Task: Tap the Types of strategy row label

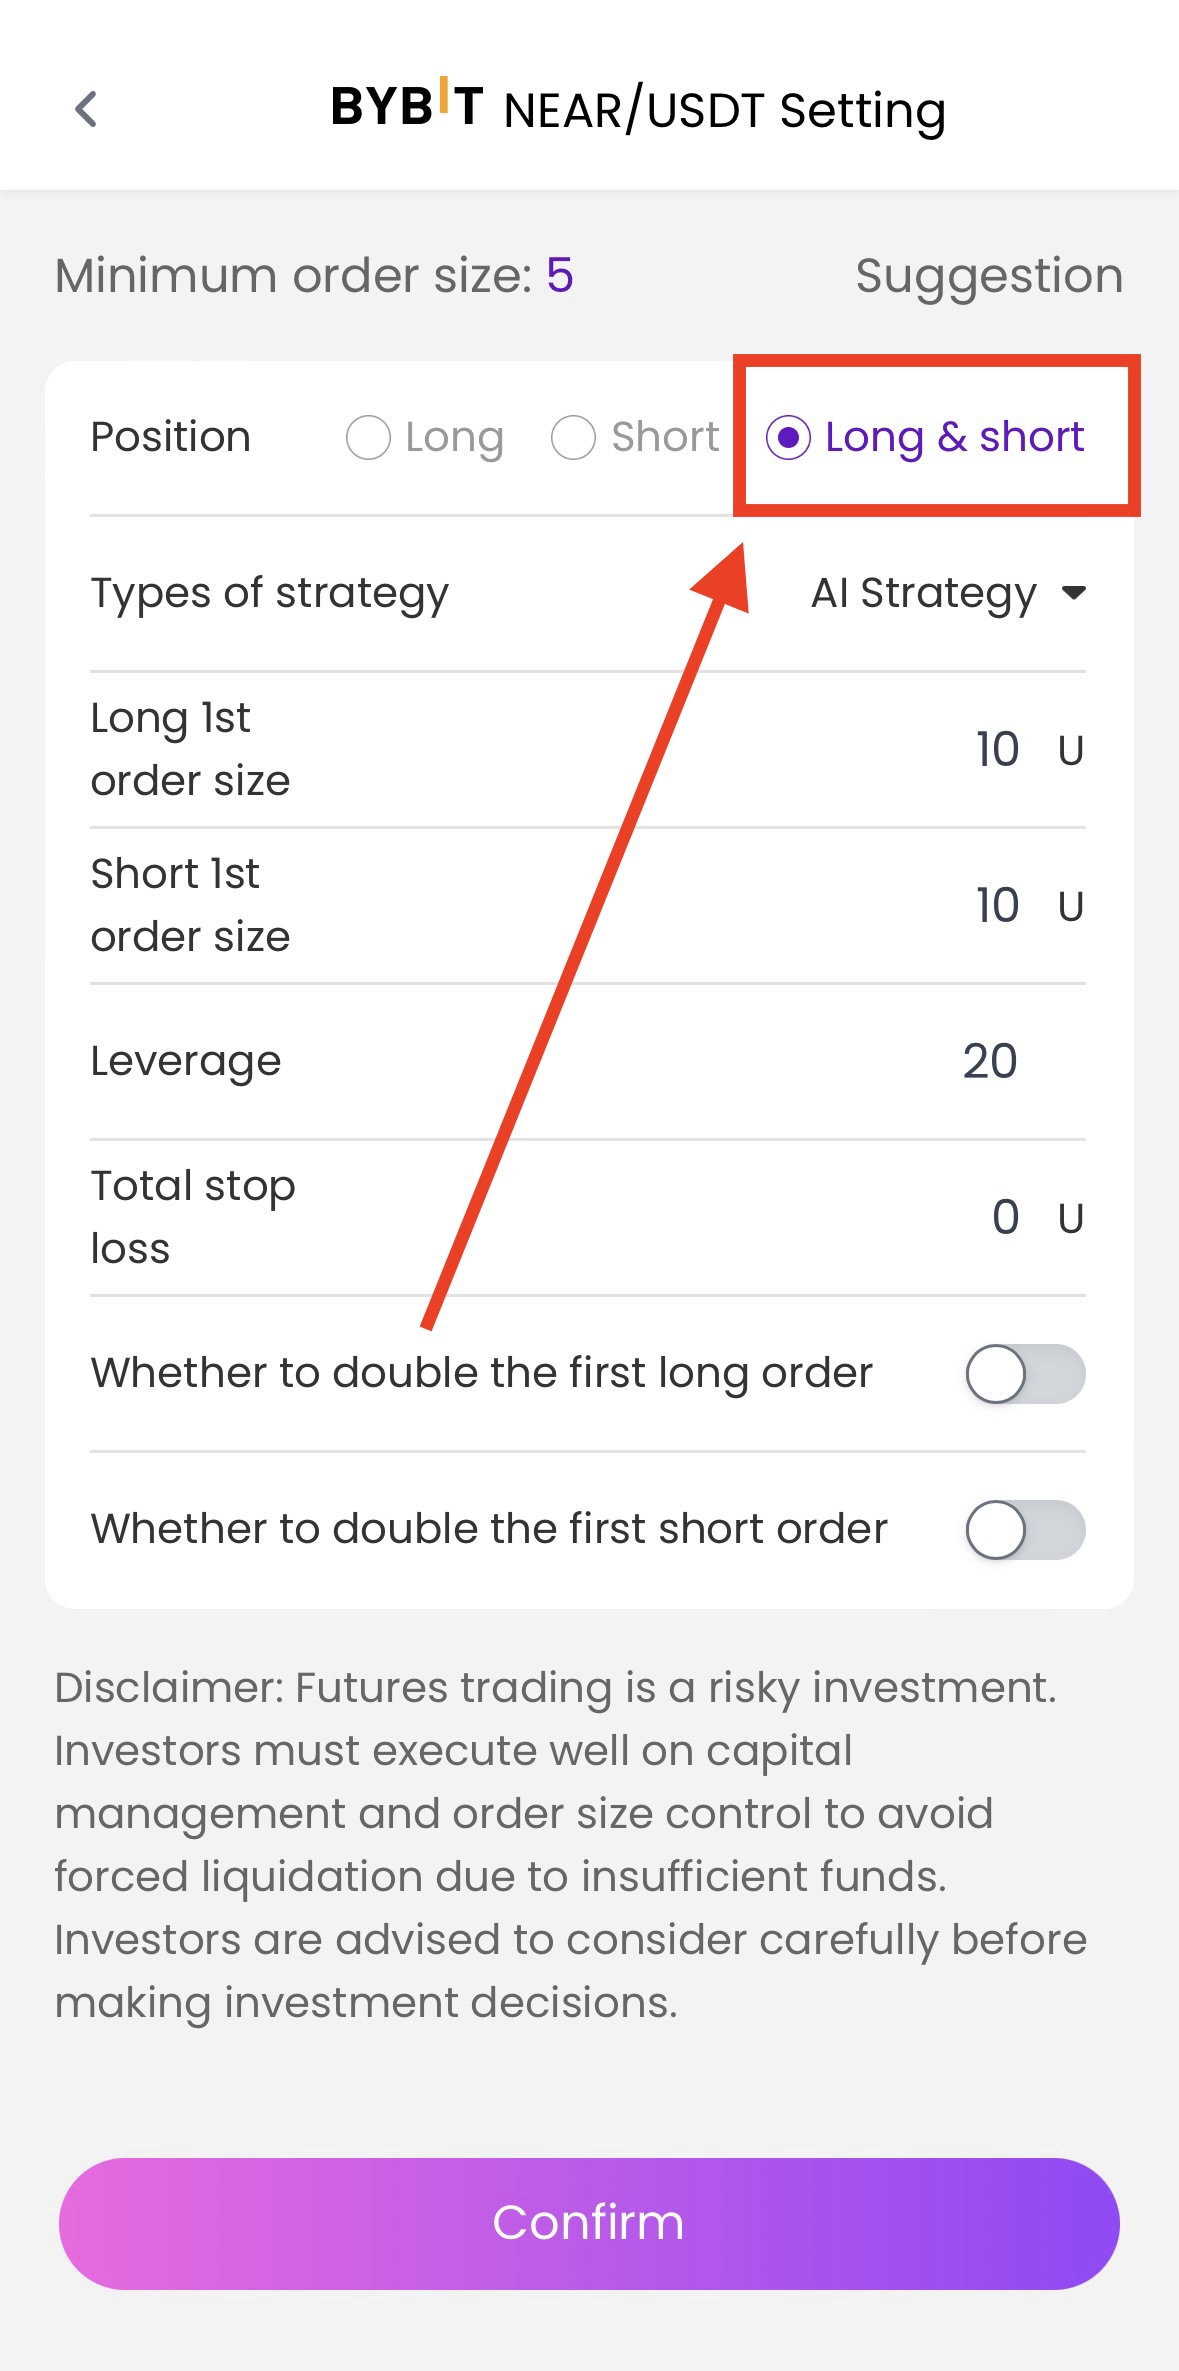Action: (x=270, y=593)
